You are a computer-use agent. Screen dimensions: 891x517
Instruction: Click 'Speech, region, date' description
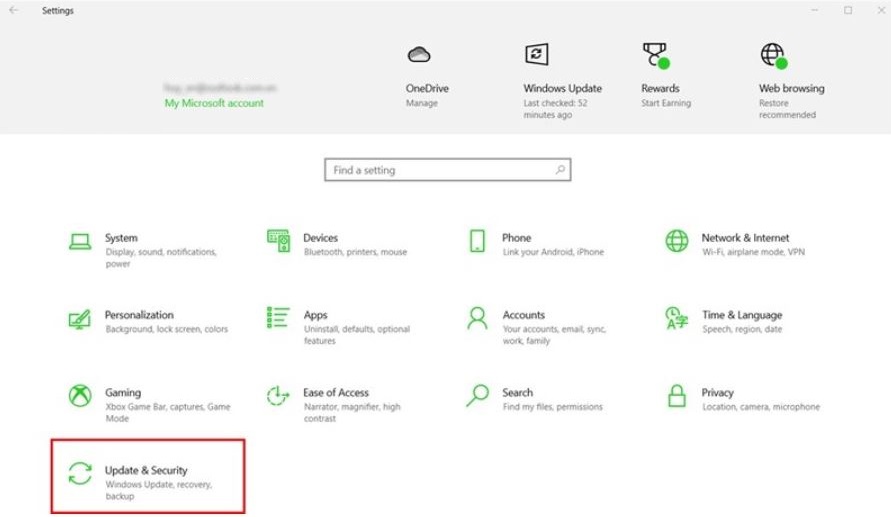click(x=742, y=329)
